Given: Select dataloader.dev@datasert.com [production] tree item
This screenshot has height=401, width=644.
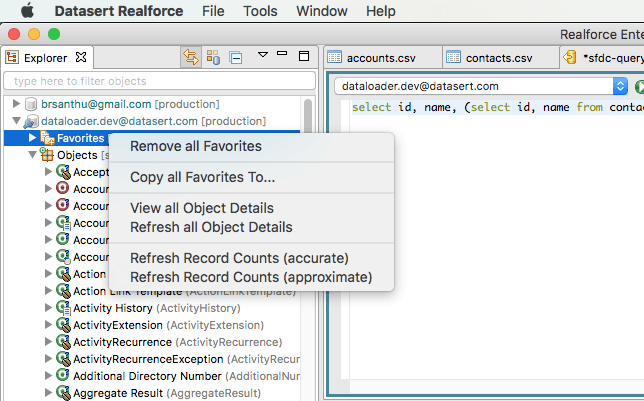Looking at the screenshot, I should pyautogui.click(x=154, y=121).
